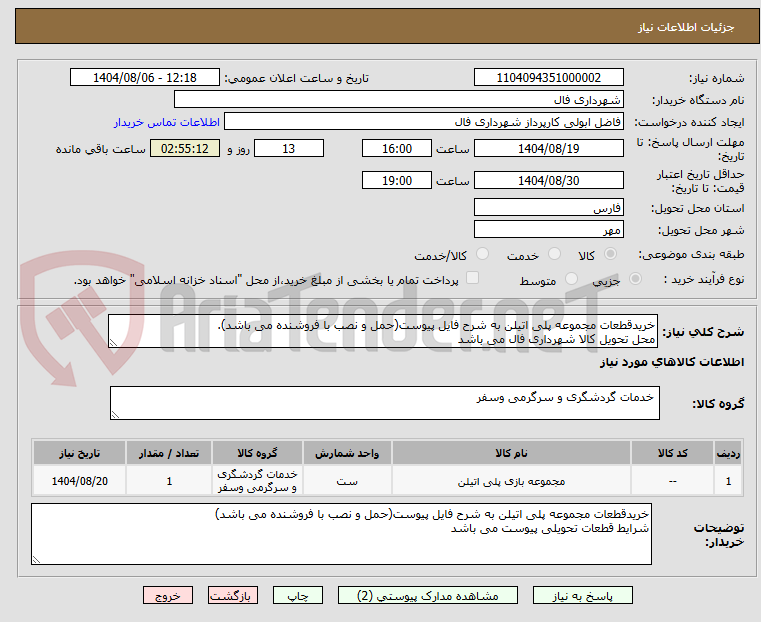
Task: Click the announcement date field 1404/08/06 - 12:18
Action: click(145, 78)
